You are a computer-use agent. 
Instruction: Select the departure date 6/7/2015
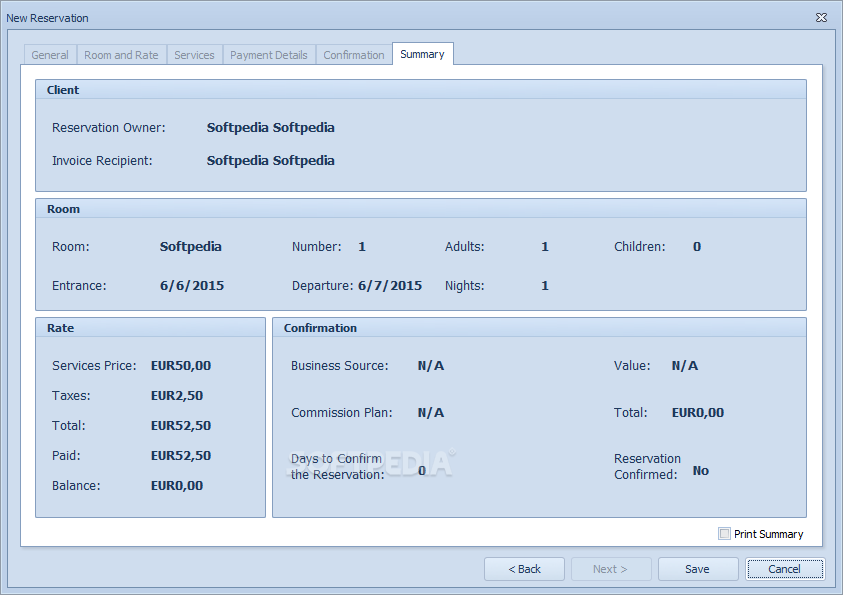[x=390, y=286]
